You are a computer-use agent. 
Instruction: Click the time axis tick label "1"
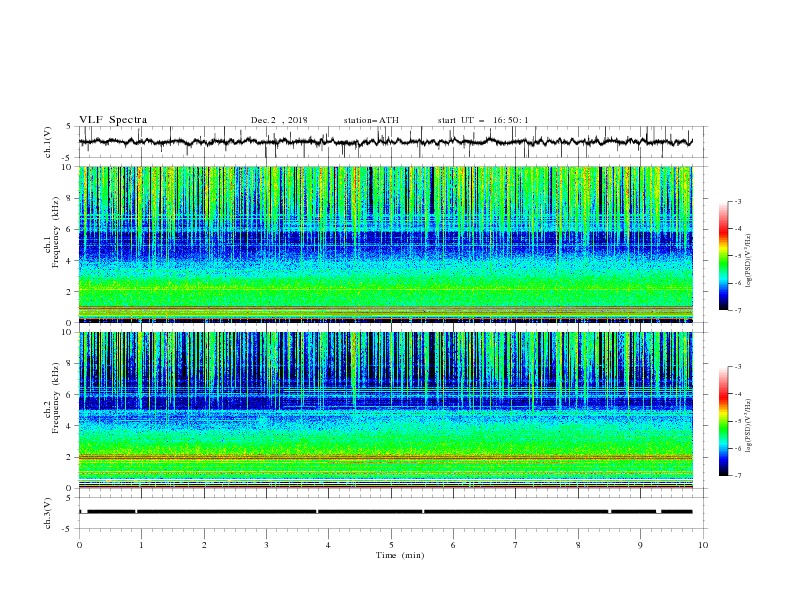coord(141,545)
